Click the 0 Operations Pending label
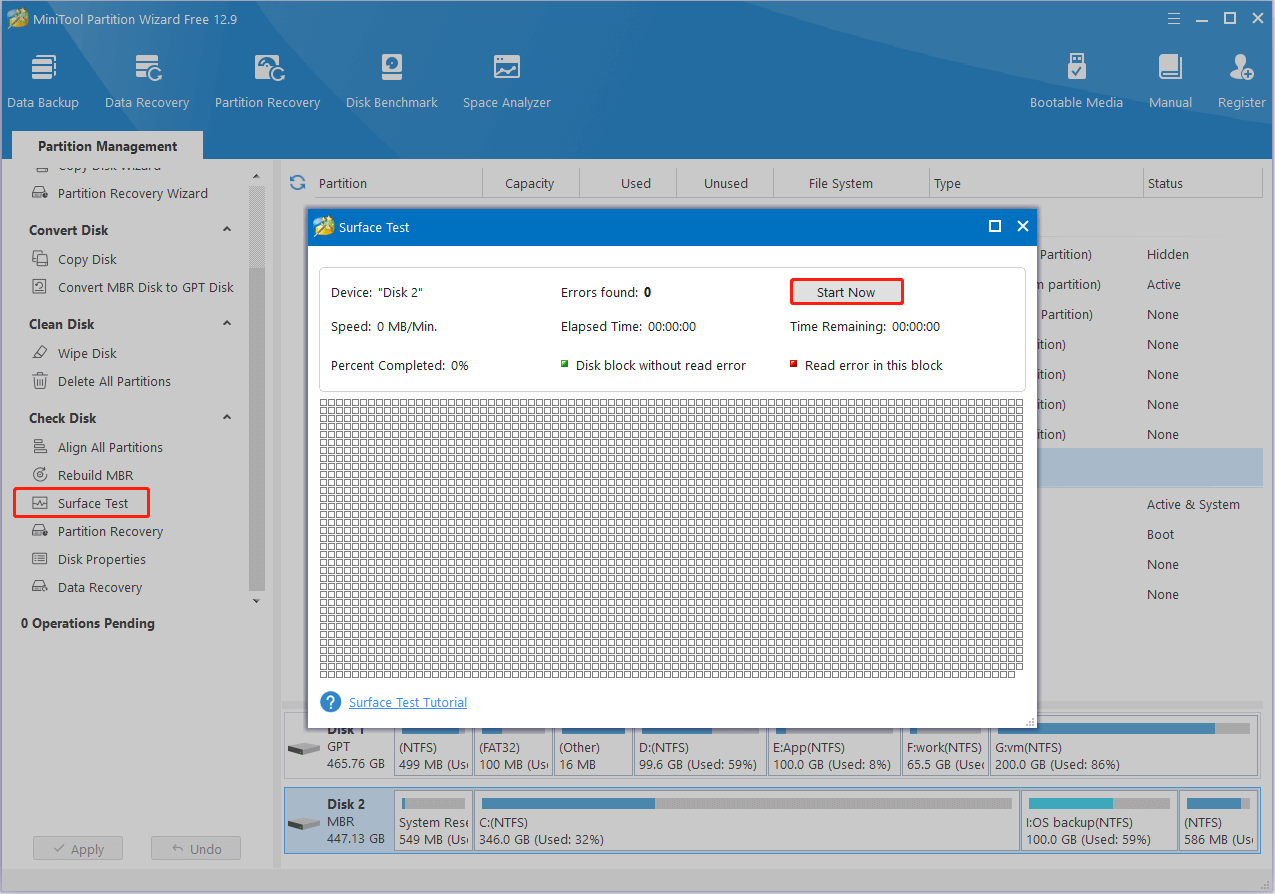This screenshot has width=1275, height=894. coord(88,623)
